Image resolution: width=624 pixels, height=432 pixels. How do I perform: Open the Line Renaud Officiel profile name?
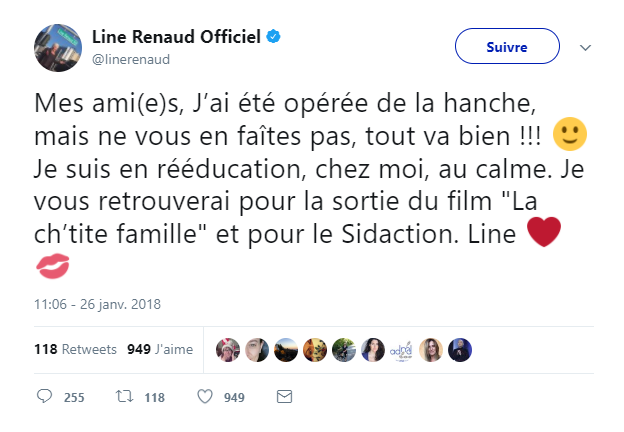coord(175,37)
